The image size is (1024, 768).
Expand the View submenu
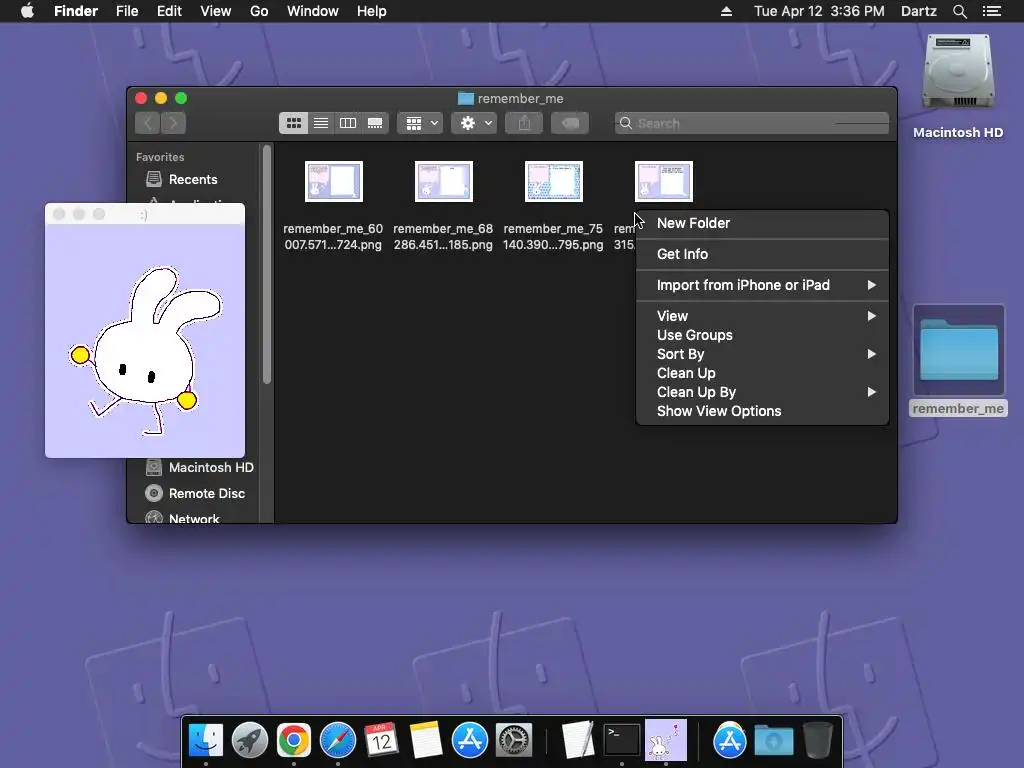click(x=762, y=316)
